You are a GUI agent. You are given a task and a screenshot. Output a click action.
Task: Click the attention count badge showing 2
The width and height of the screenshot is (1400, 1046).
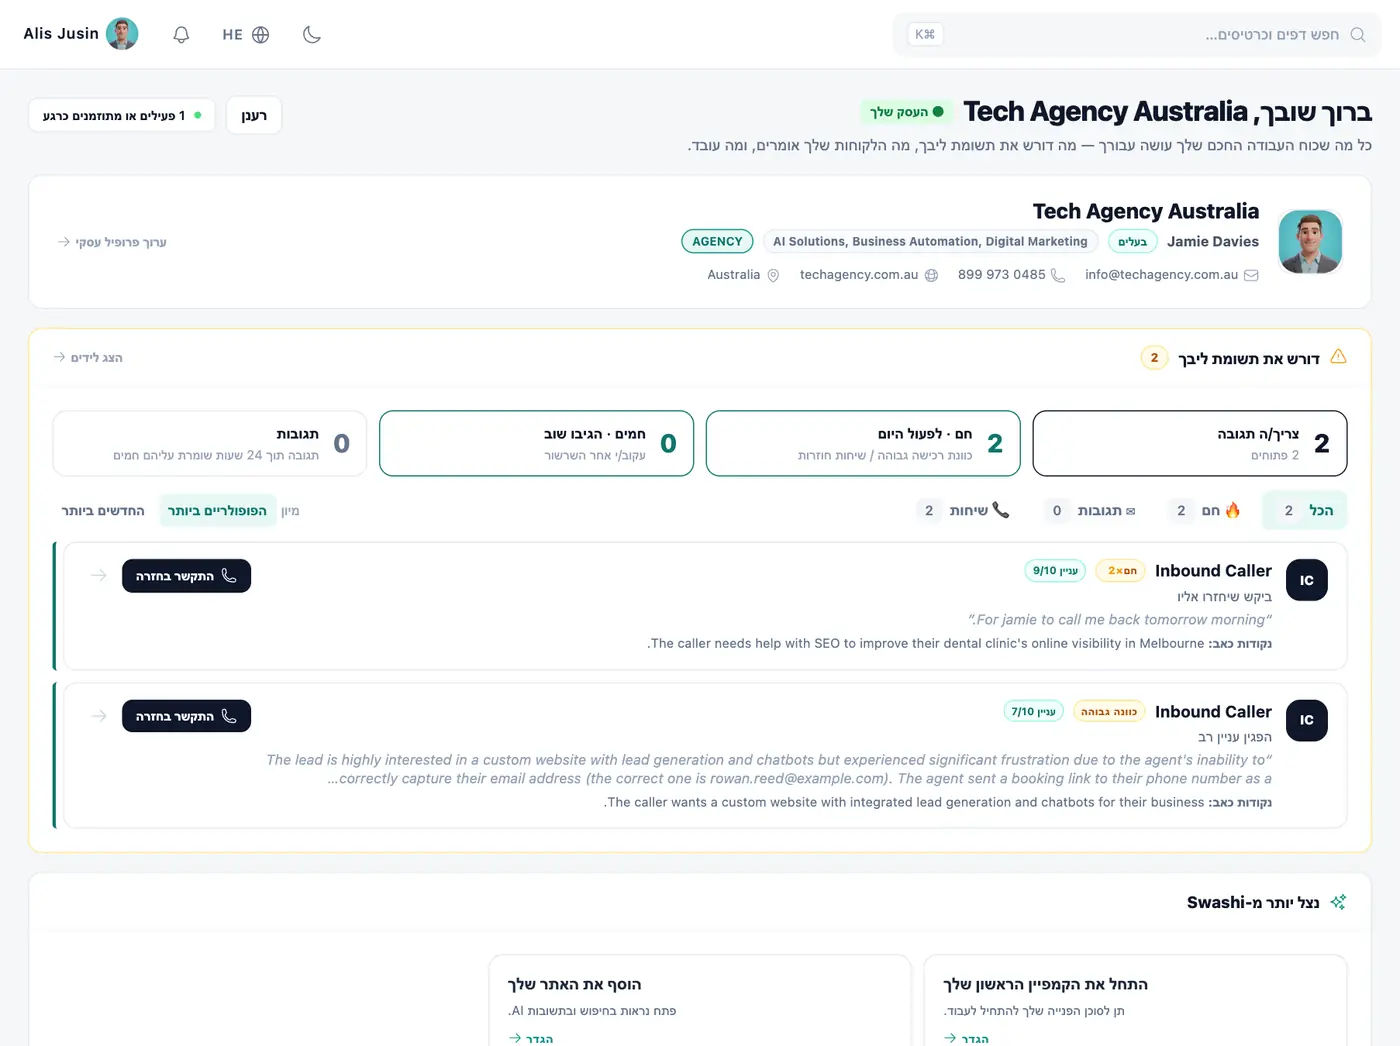pyautogui.click(x=1154, y=358)
